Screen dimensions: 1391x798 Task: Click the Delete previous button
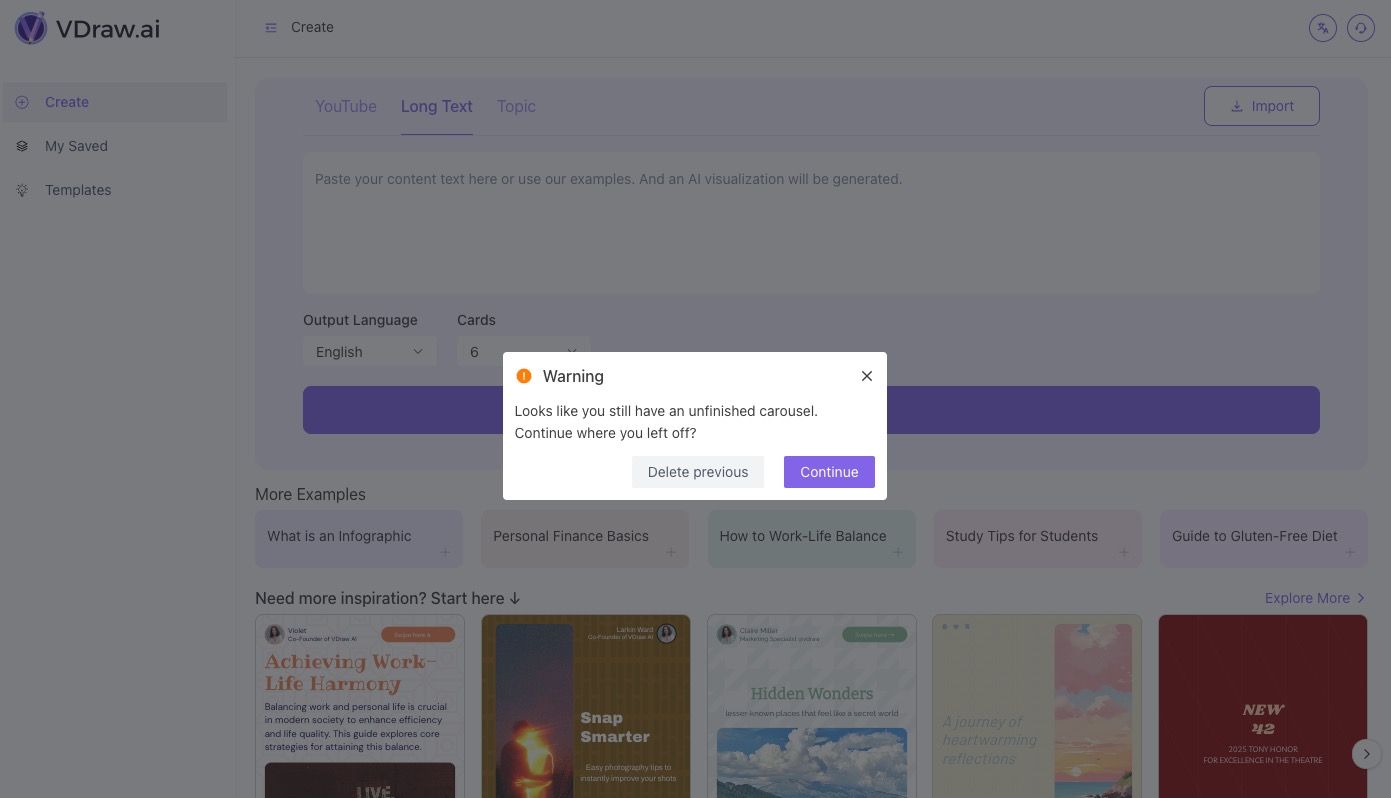click(697, 472)
